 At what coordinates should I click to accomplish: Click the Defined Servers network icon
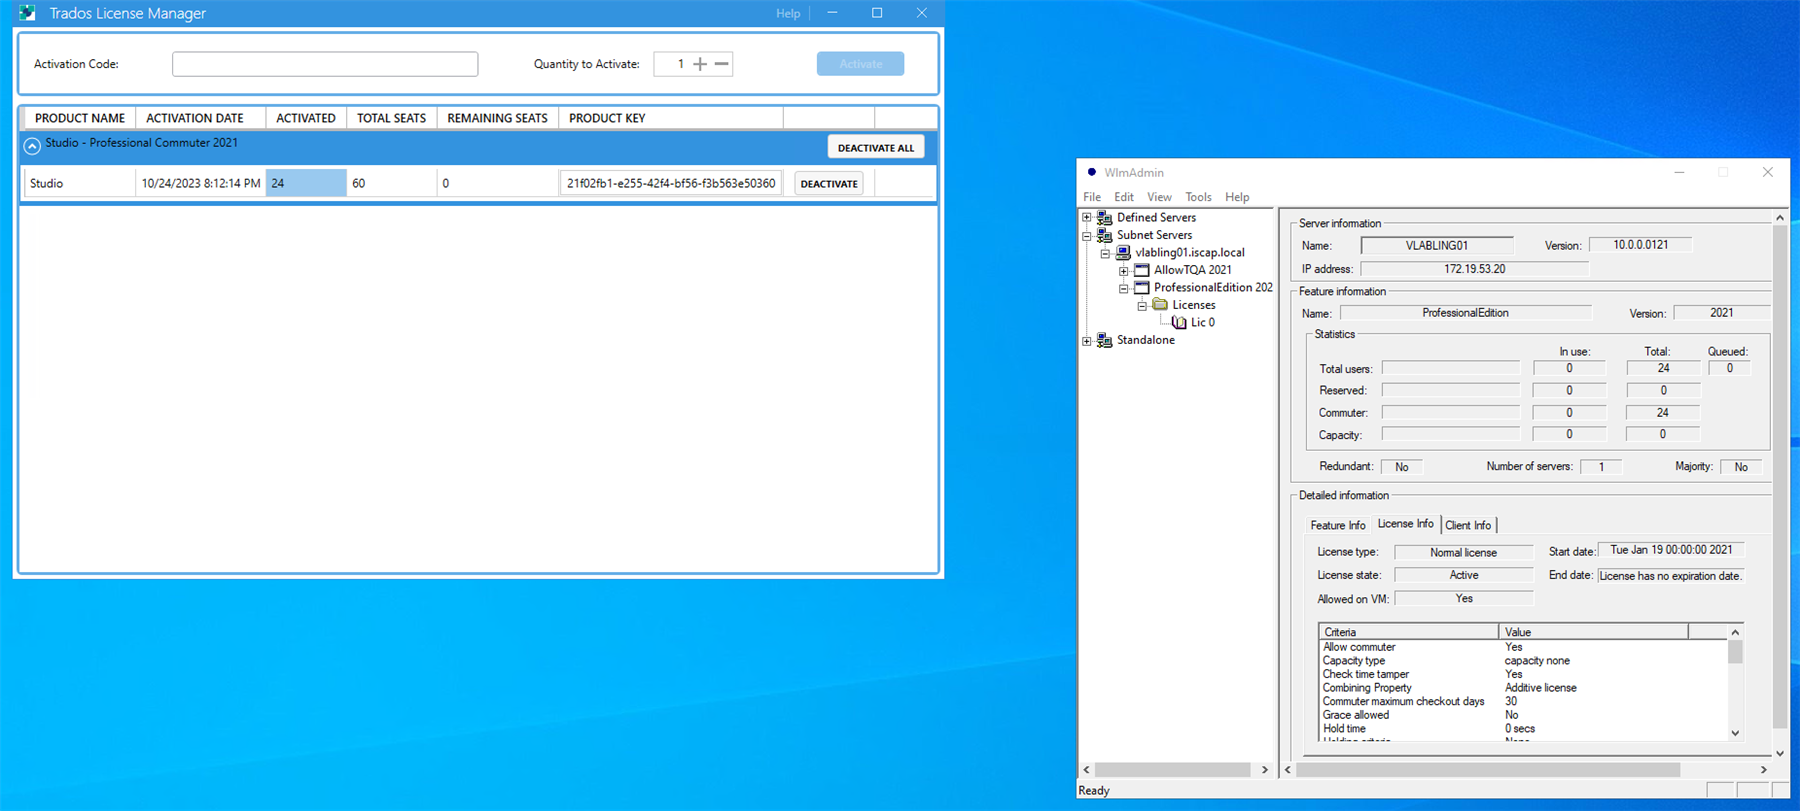click(1105, 217)
